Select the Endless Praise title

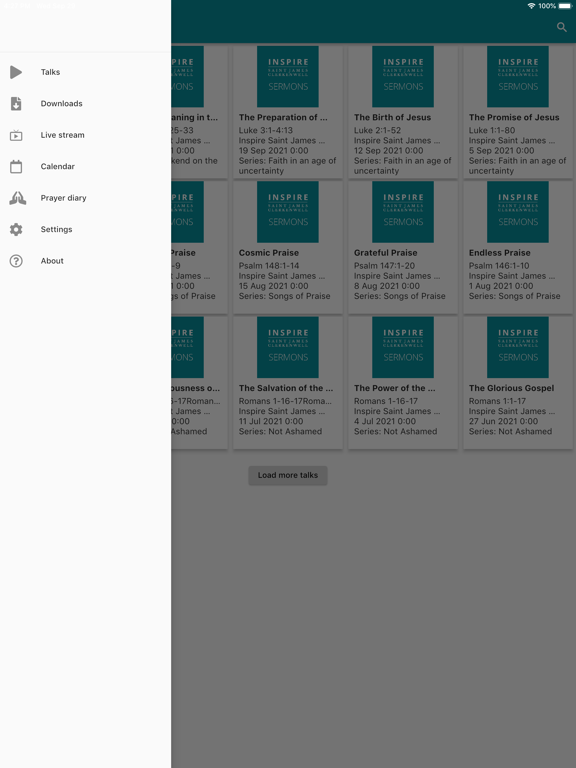(500, 253)
